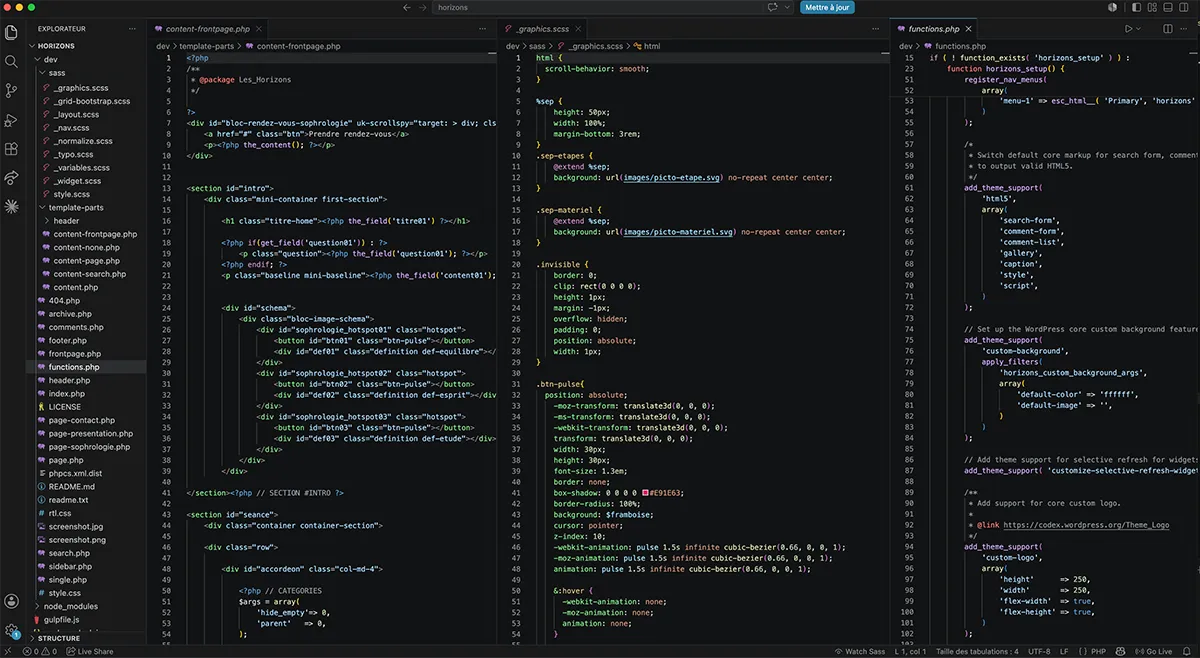Run the file with the play icon
1200x658 pixels.
(1129, 29)
